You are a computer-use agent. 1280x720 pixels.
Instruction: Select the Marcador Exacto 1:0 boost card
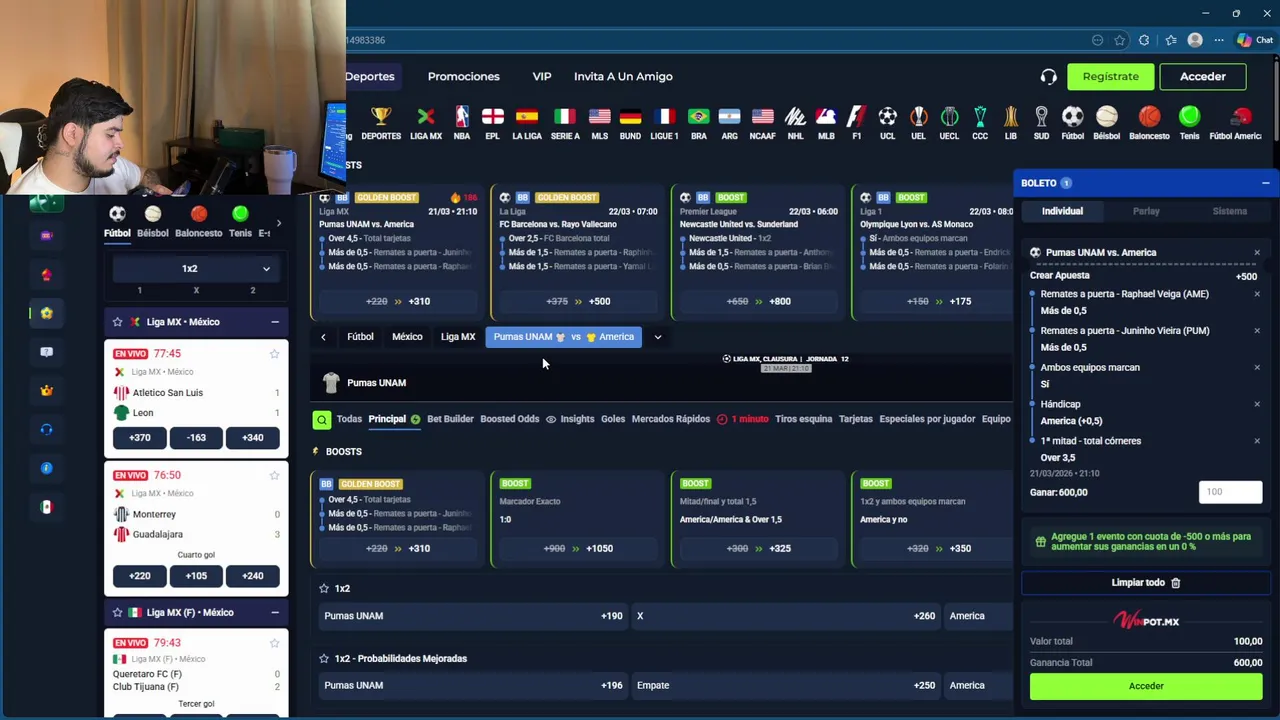(x=579, y=519)
